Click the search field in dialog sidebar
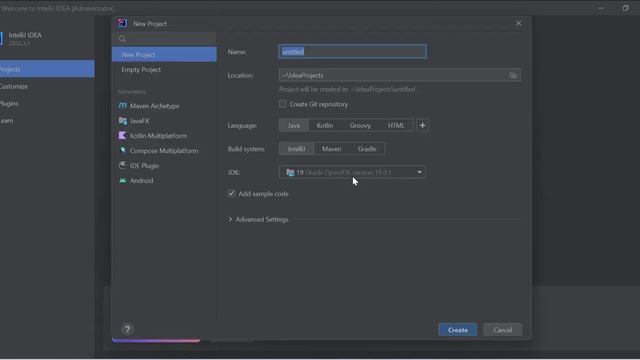Image resolution: width=640 pixels, height=360 pixels. click(164, 39)
